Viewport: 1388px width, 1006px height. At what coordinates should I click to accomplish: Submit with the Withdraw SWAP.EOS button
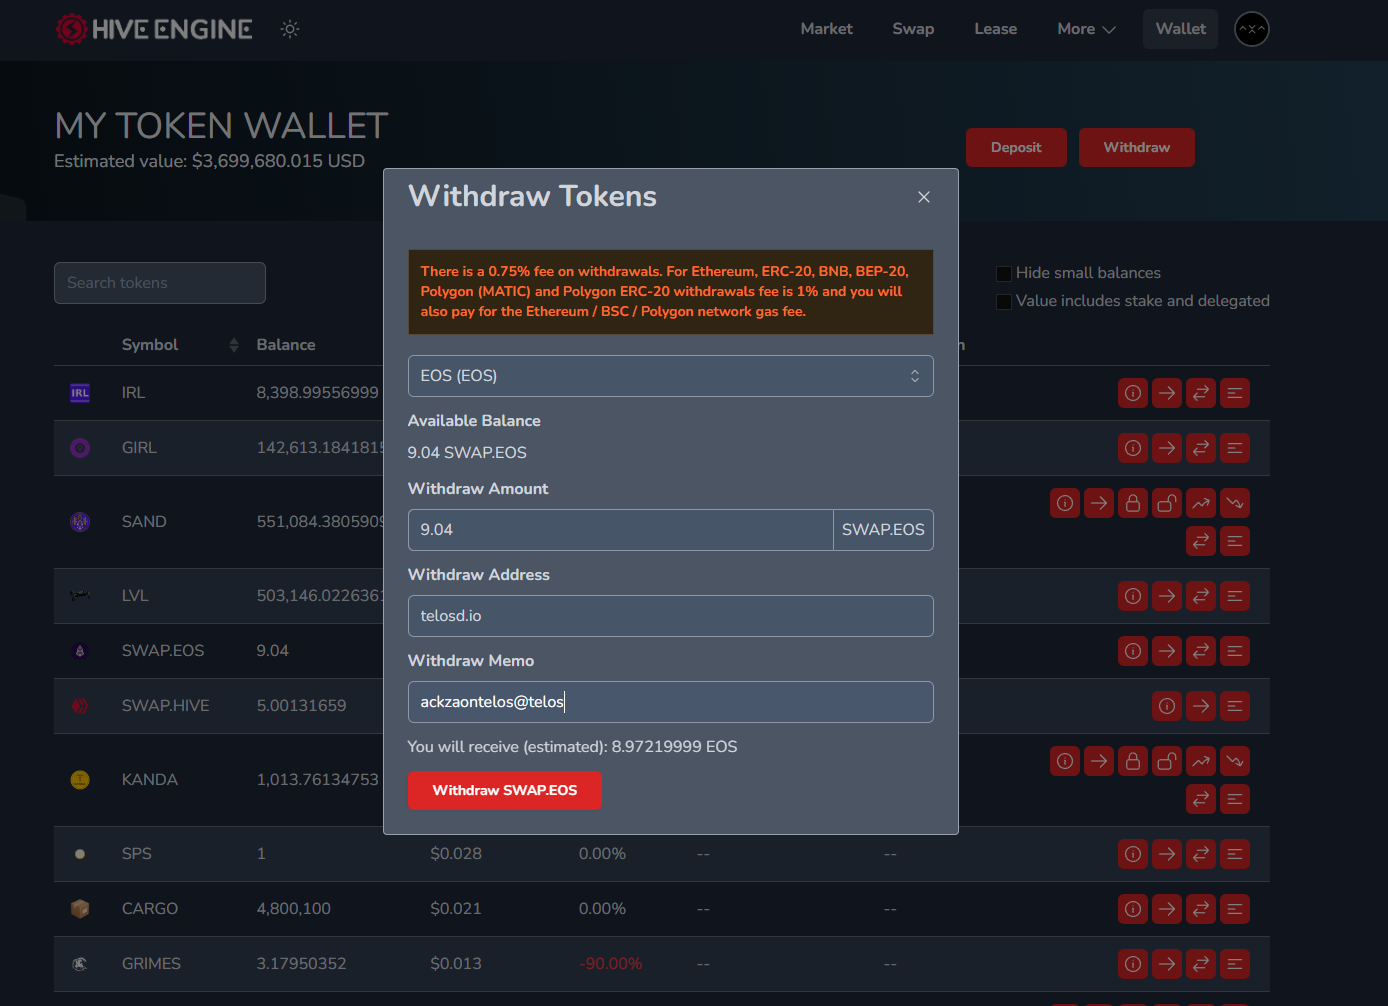point(505,790)
